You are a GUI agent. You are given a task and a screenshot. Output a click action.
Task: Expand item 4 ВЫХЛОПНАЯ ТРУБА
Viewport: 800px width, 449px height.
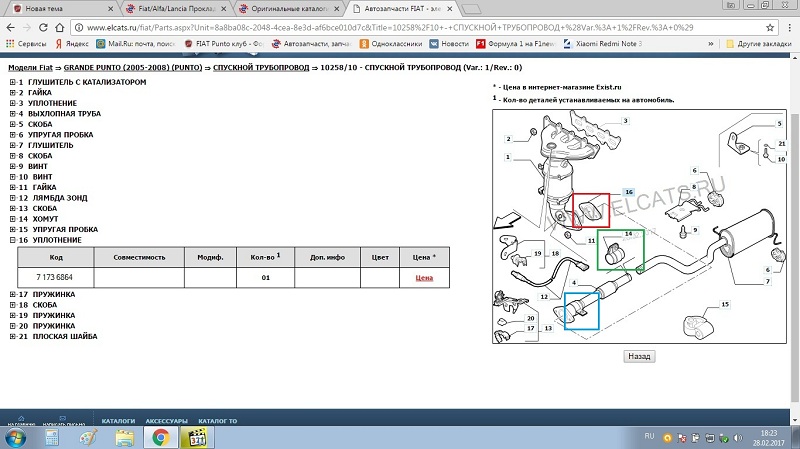[12, 114]
